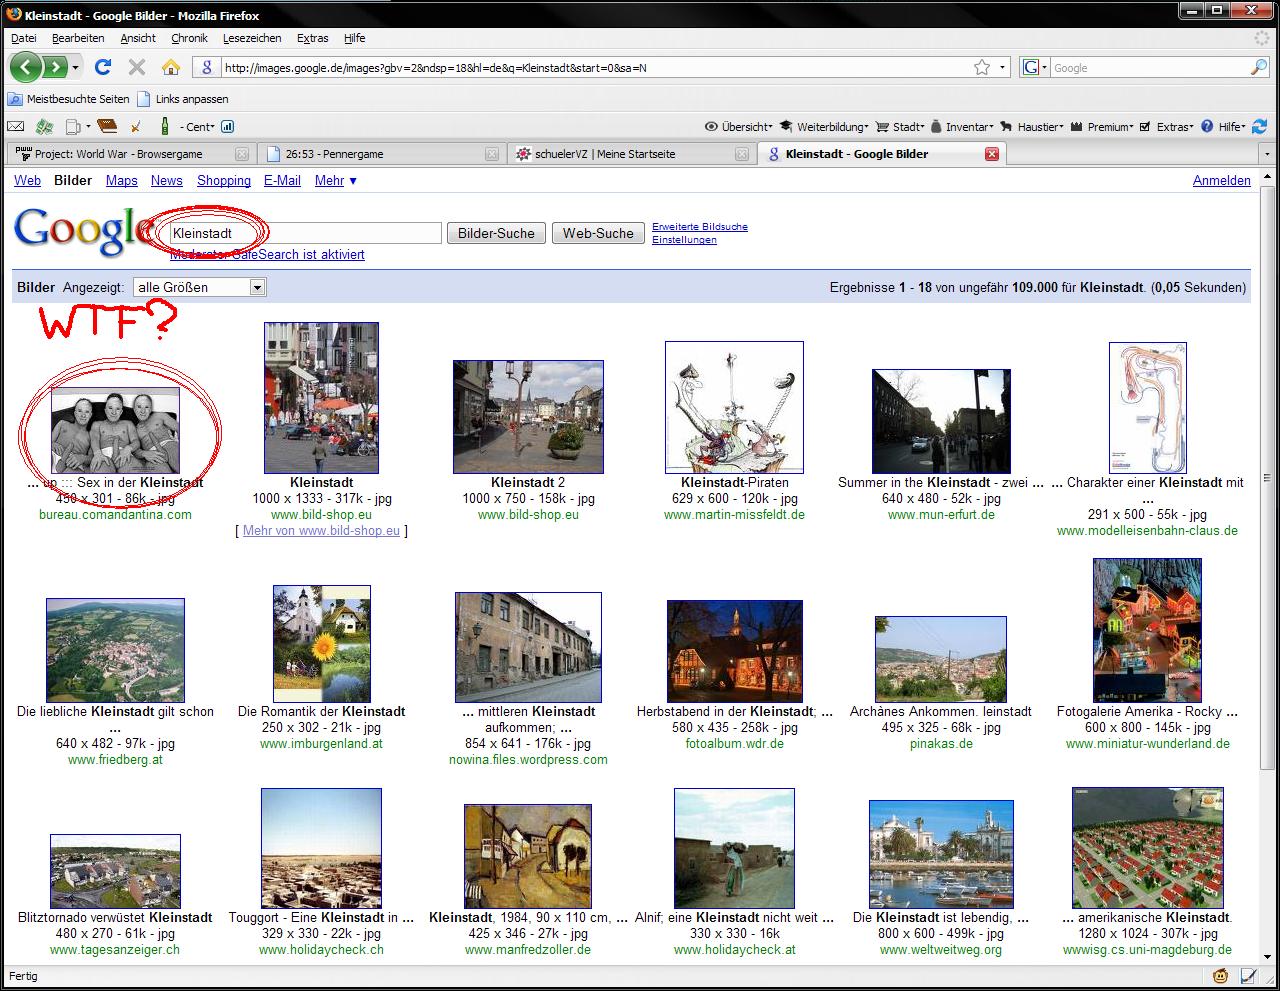Click the crossed swords icon in the toolbar

136,127
